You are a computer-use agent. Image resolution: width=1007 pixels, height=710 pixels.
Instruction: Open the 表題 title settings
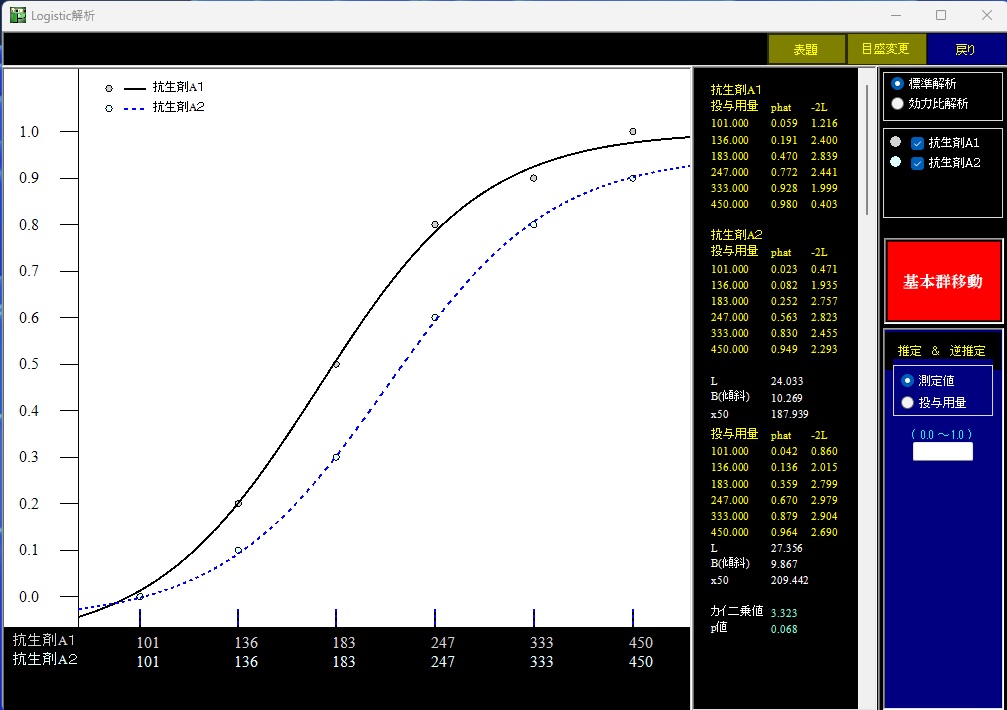[805, 49]
